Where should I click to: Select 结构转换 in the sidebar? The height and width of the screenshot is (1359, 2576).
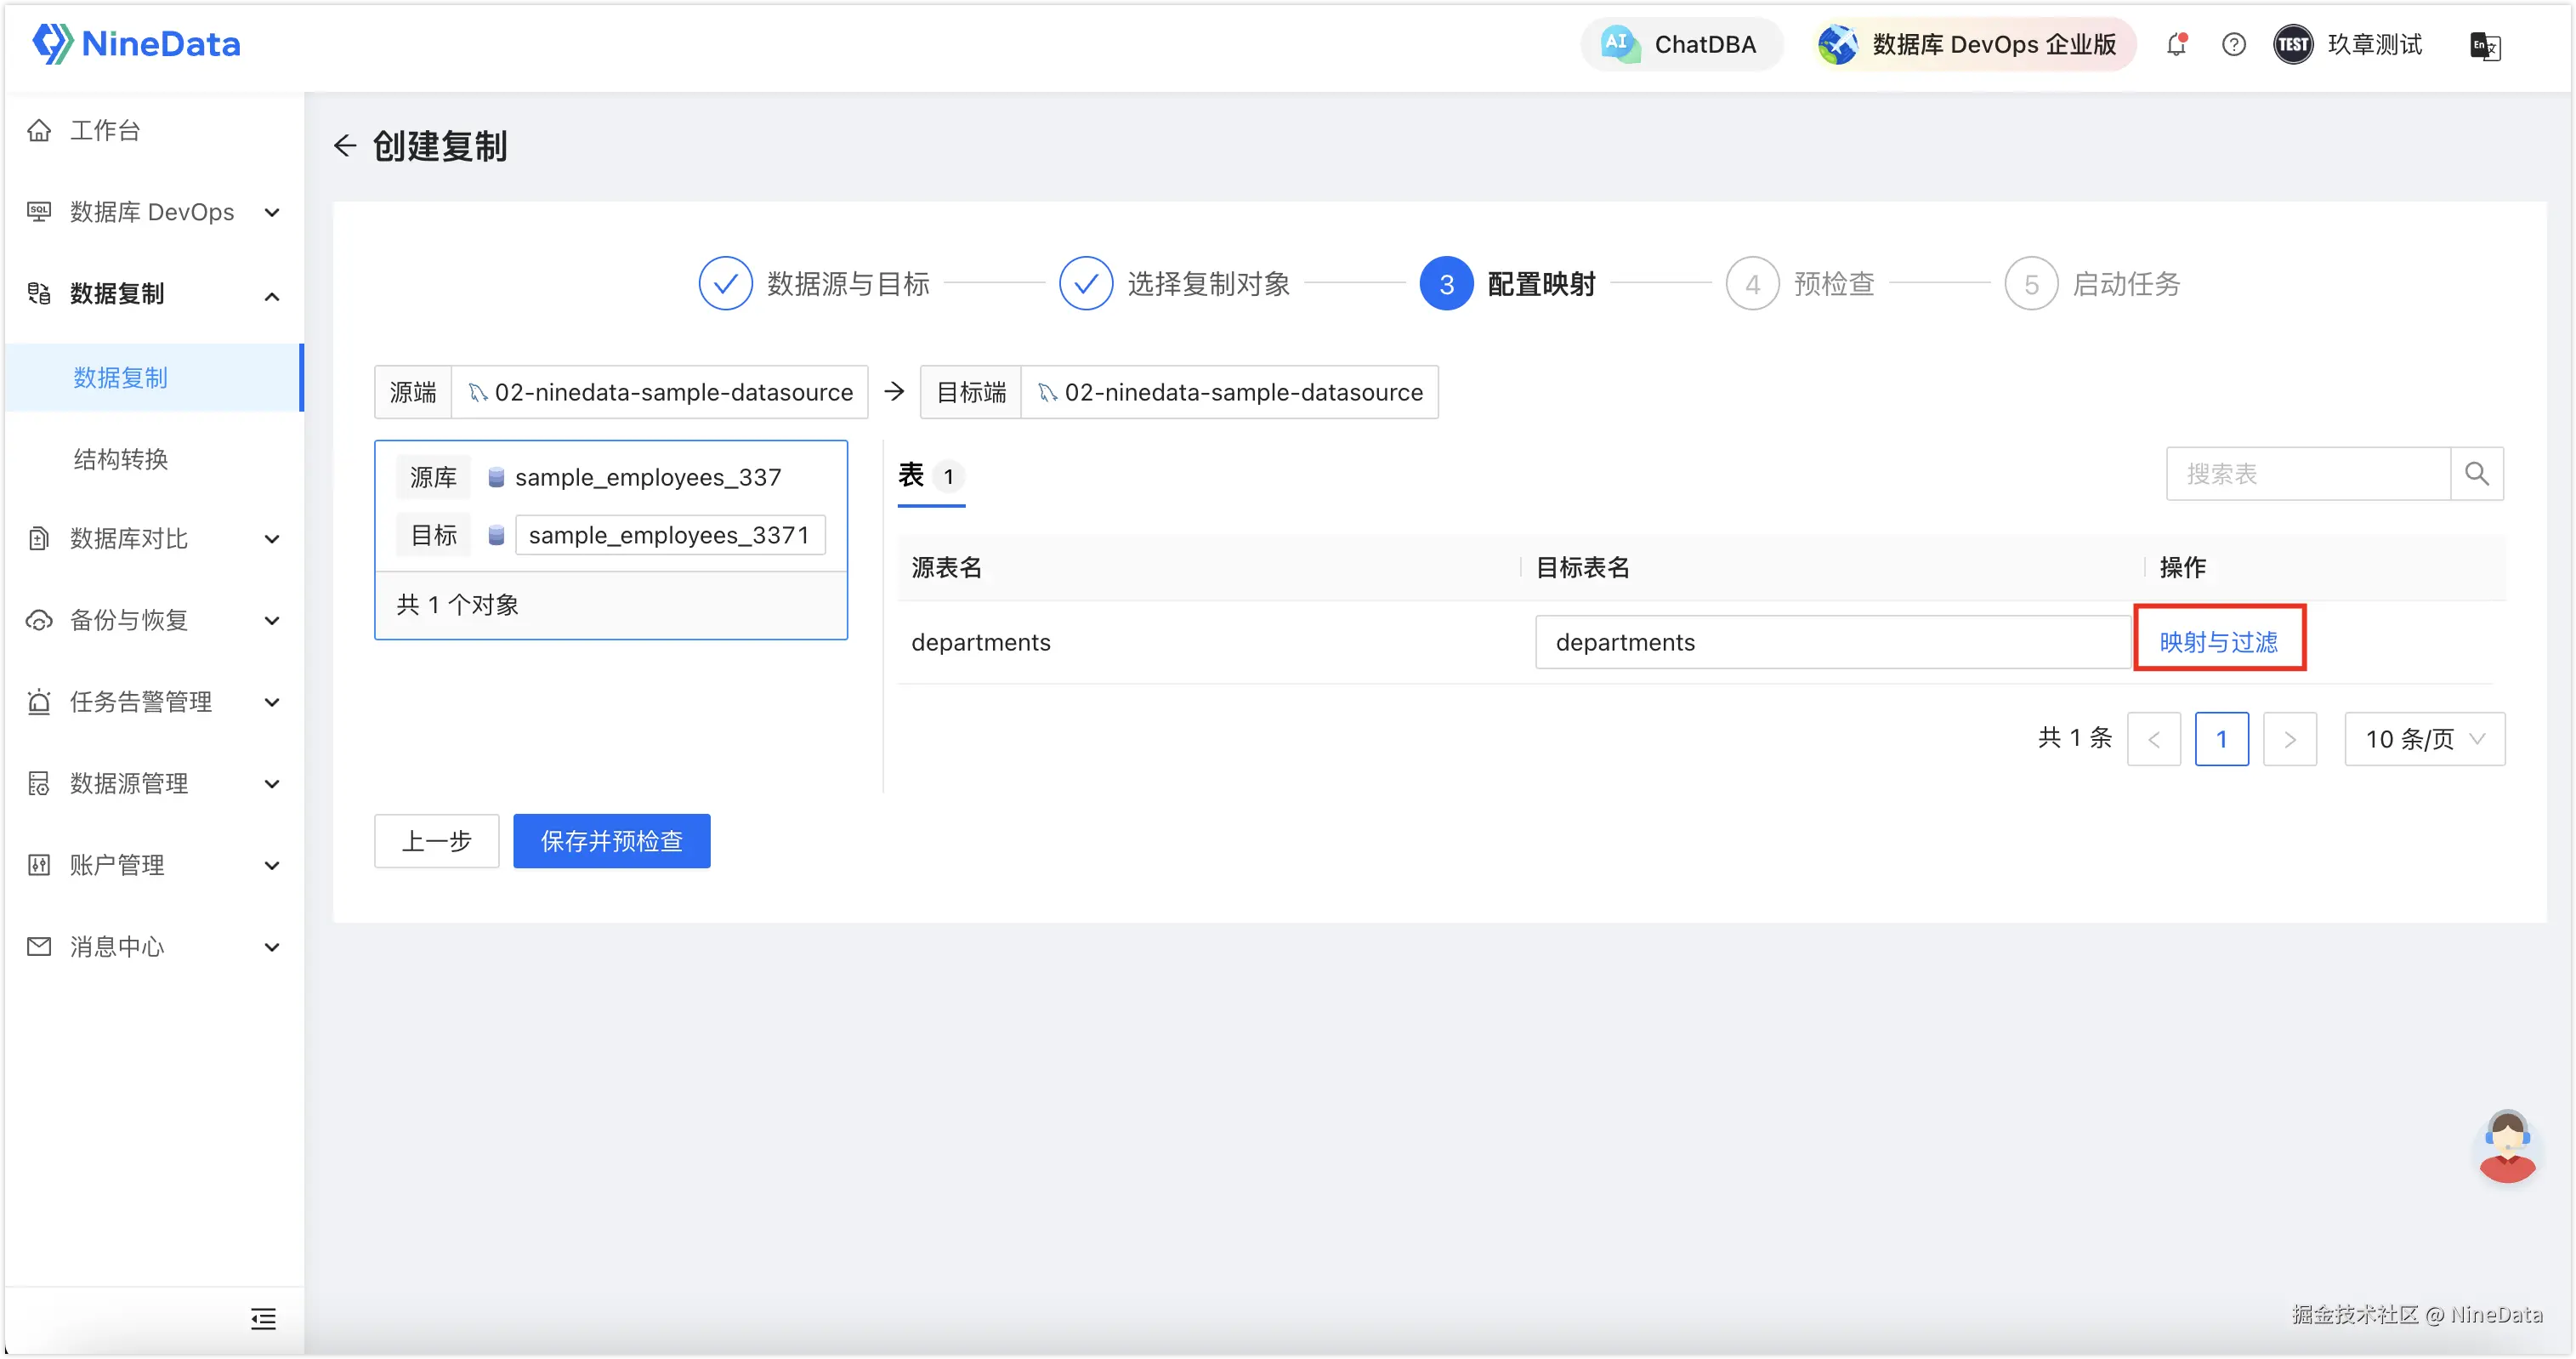pyautogui.click(x=121, y=459)
